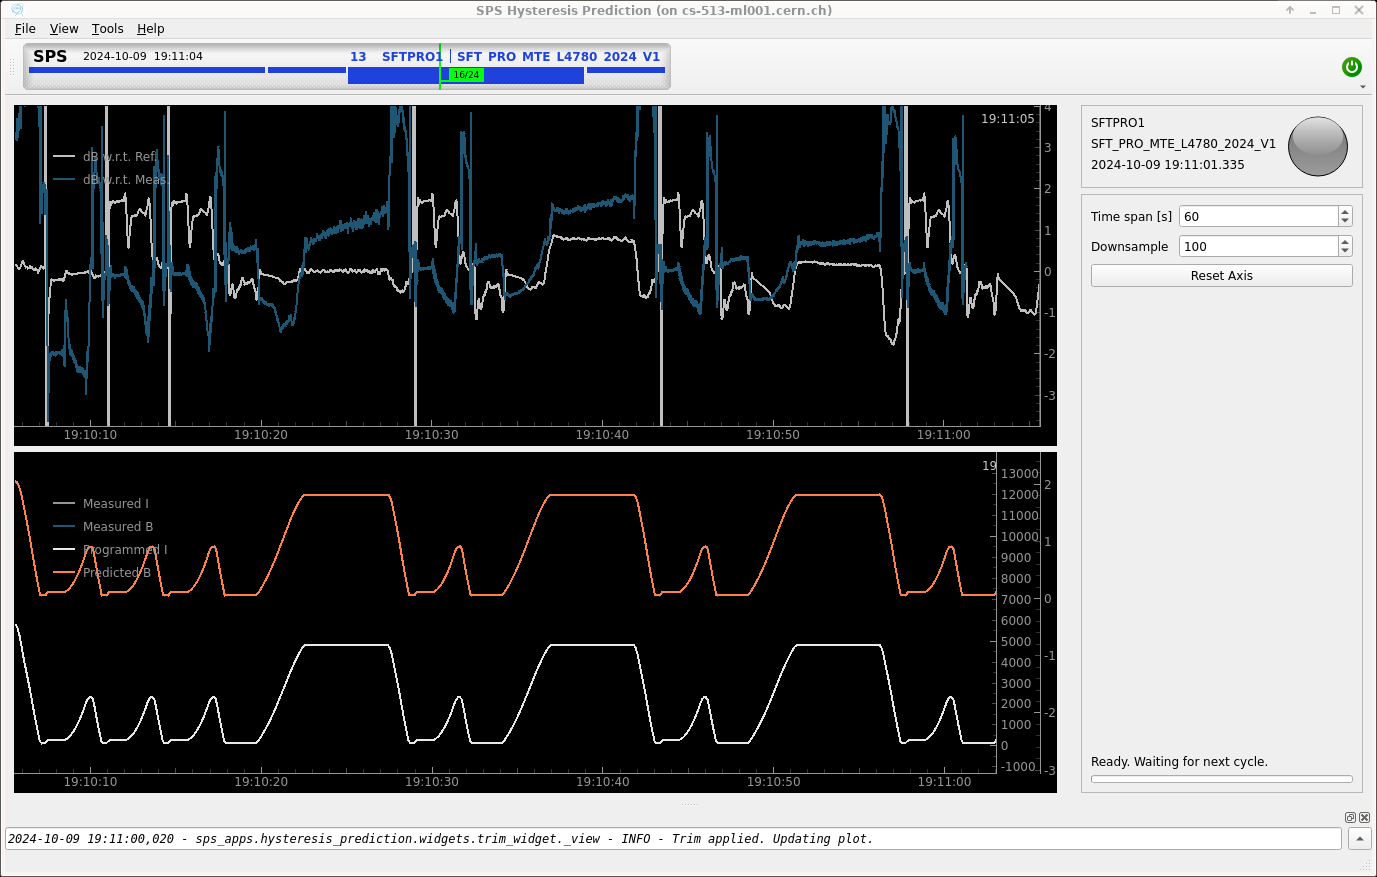Toggle dB w.r.t. Ref. legend entry

(x=118, y=157)
